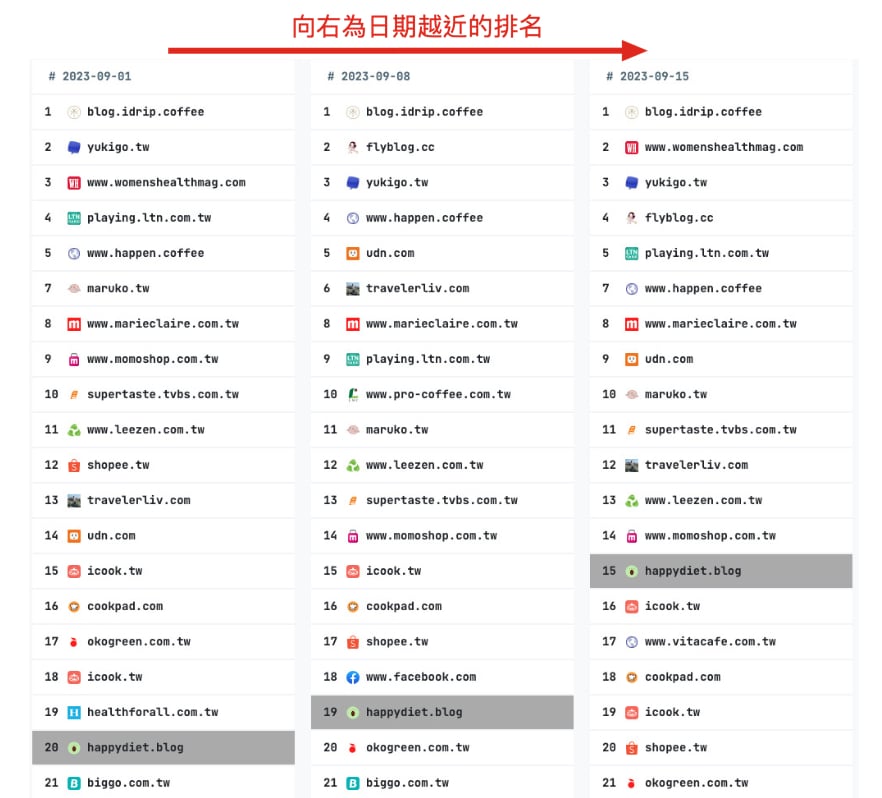Select the yukigo.tw icon in 2023-09-01 column
The width and height of the screenshot is (882, 798).
pos(74,147)
